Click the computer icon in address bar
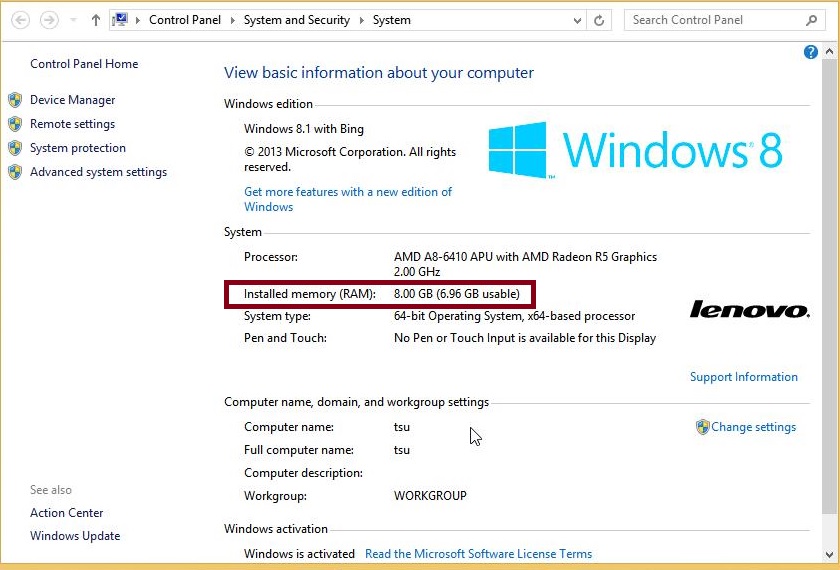The image size is (840, 570). (120, 20)
